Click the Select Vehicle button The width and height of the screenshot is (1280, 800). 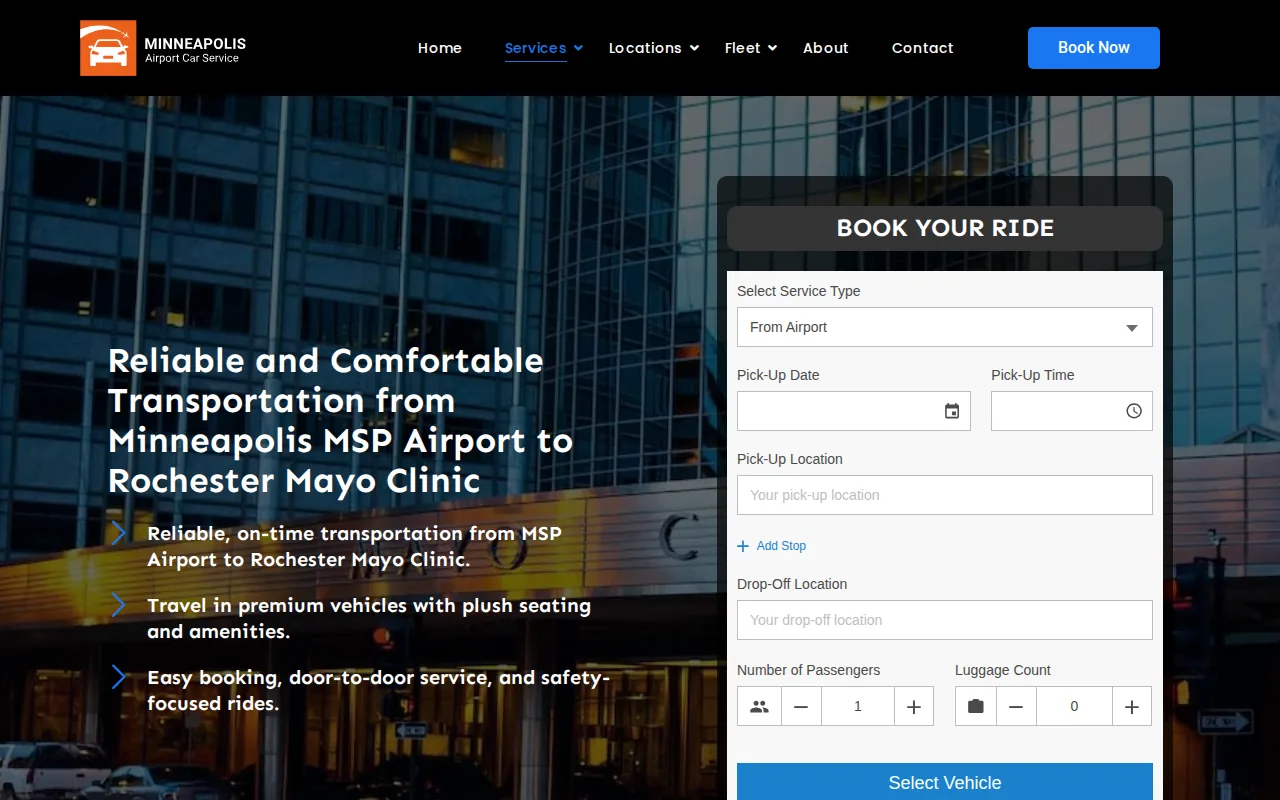pyautogui.click(x=945, y=782)
